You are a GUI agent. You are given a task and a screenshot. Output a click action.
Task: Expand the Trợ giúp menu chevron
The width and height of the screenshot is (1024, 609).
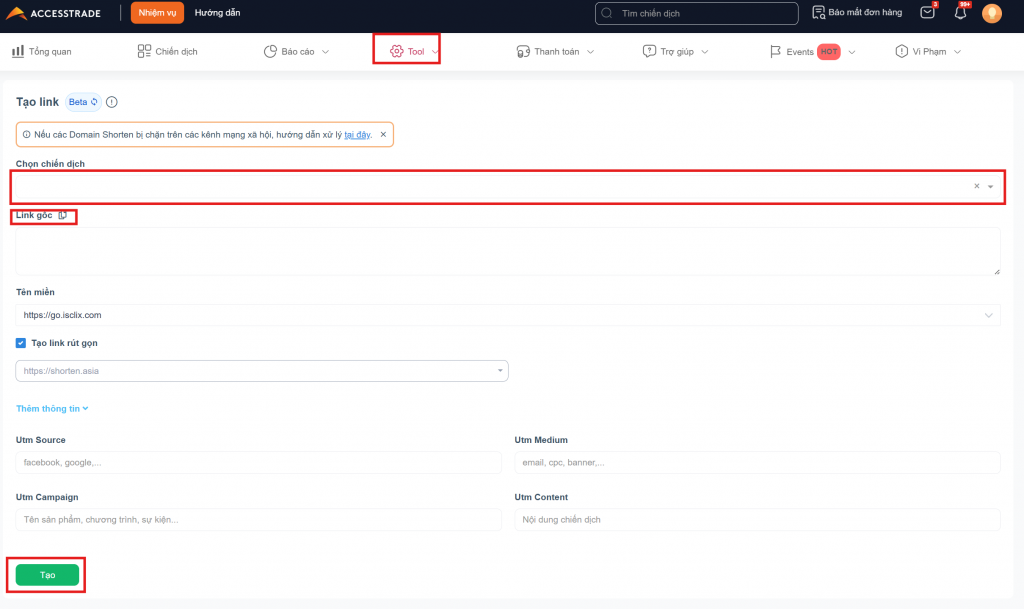pos(705,52)
